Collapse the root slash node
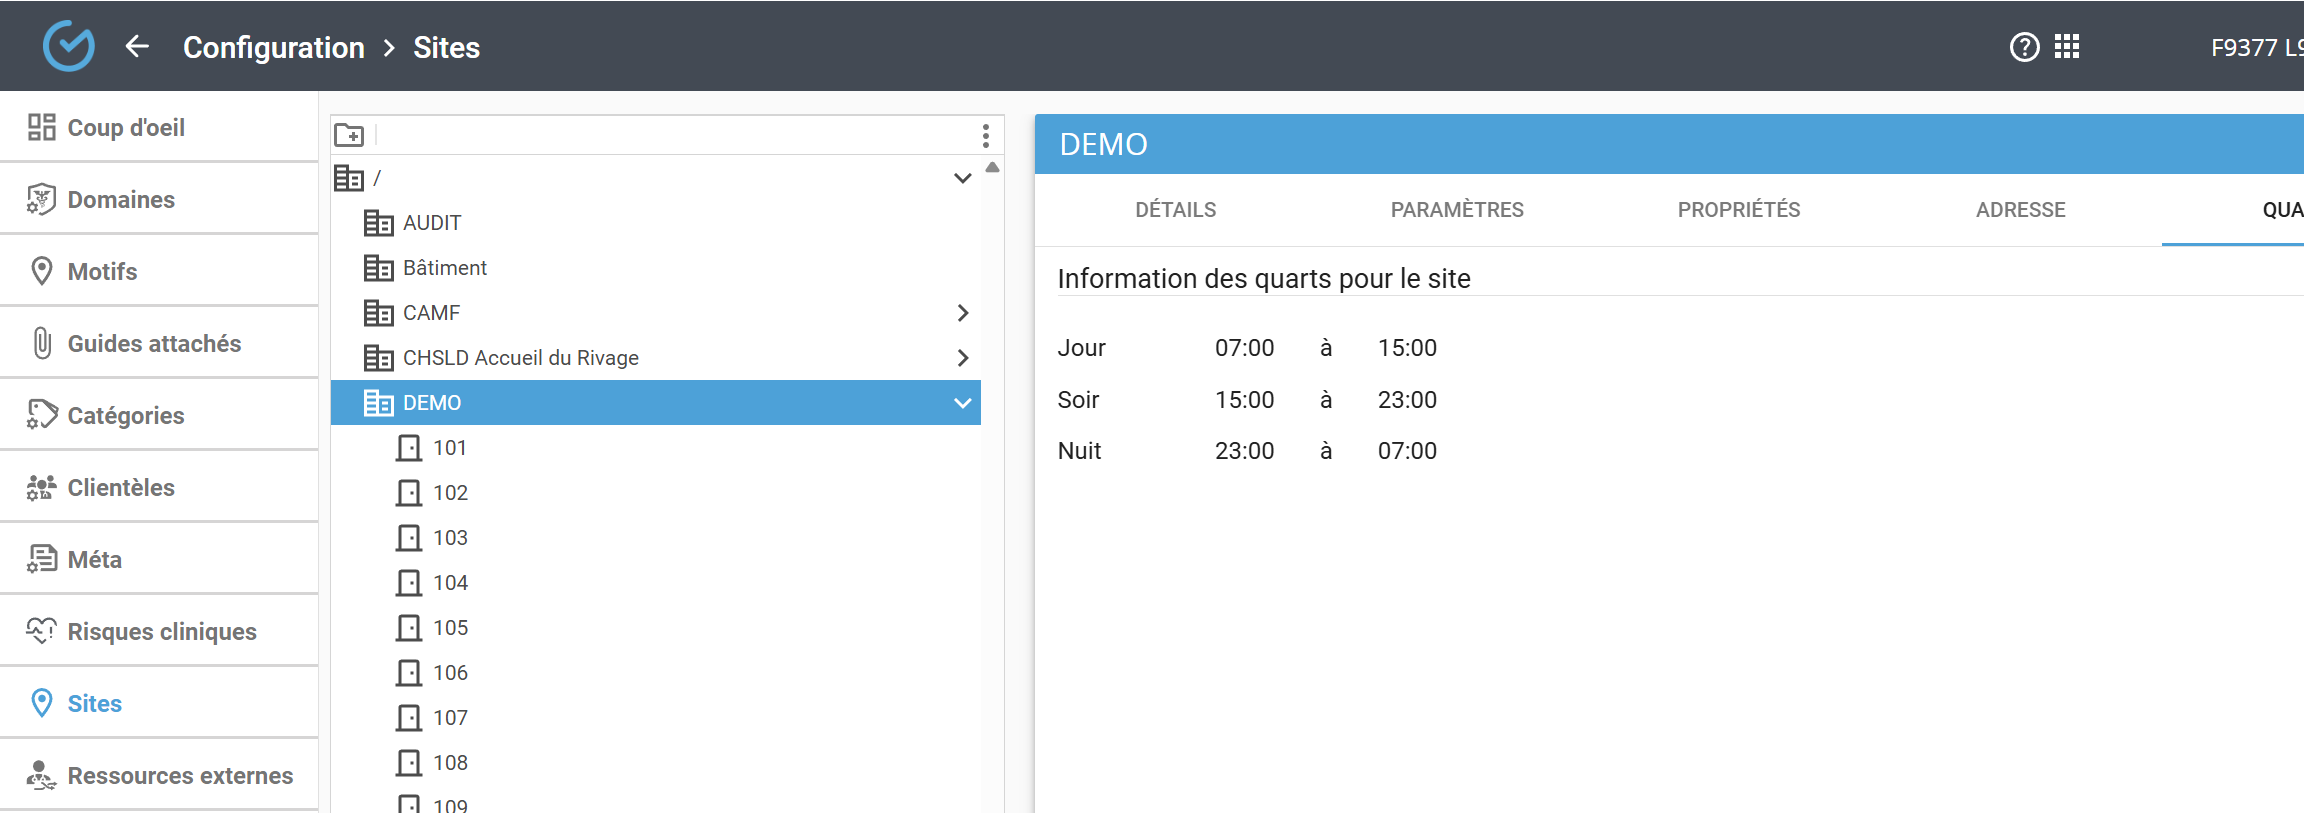 pyautogui.click(x=962, y=179)
